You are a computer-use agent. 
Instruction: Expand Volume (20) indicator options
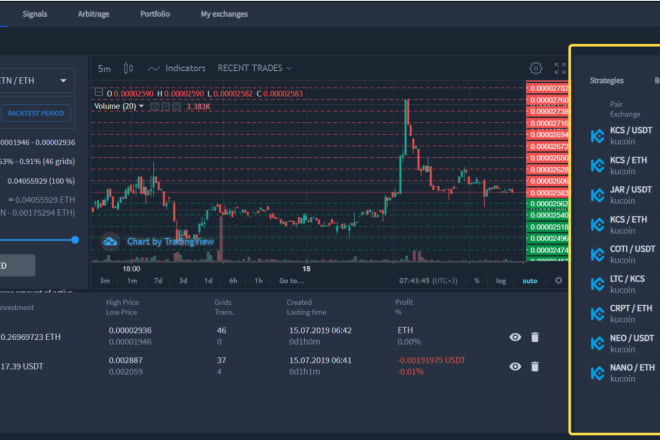point(141,106)
